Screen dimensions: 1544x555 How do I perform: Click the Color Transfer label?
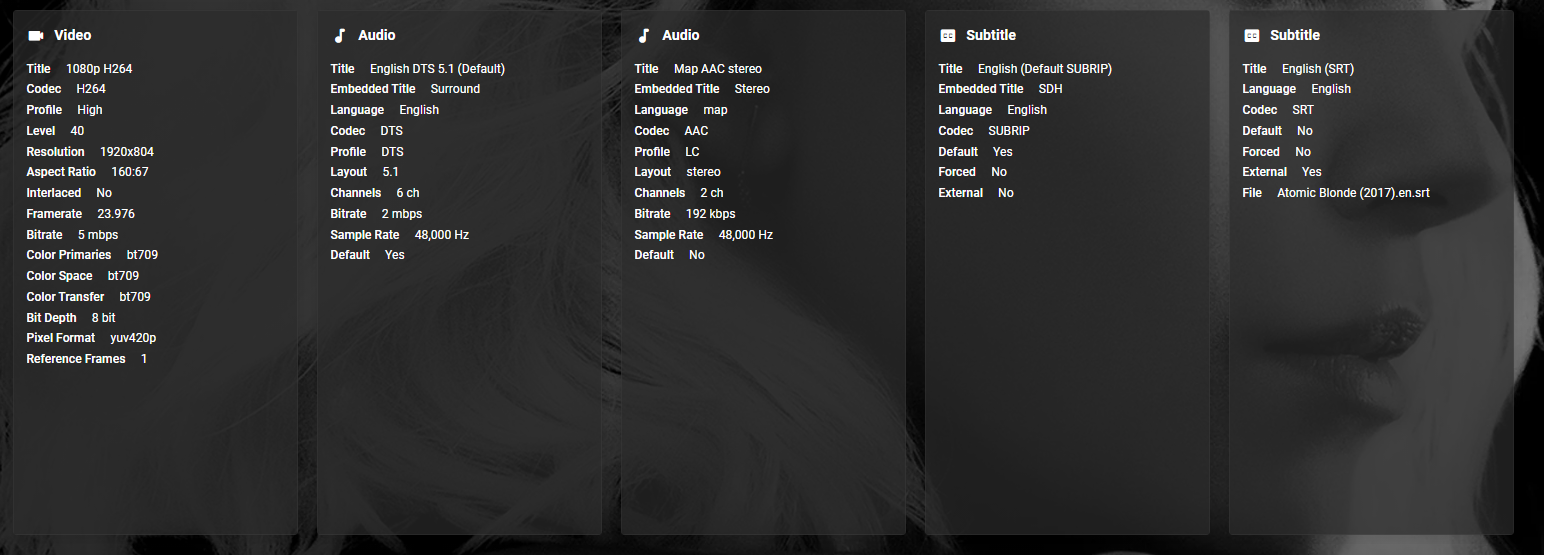click(x=65, y=297)
